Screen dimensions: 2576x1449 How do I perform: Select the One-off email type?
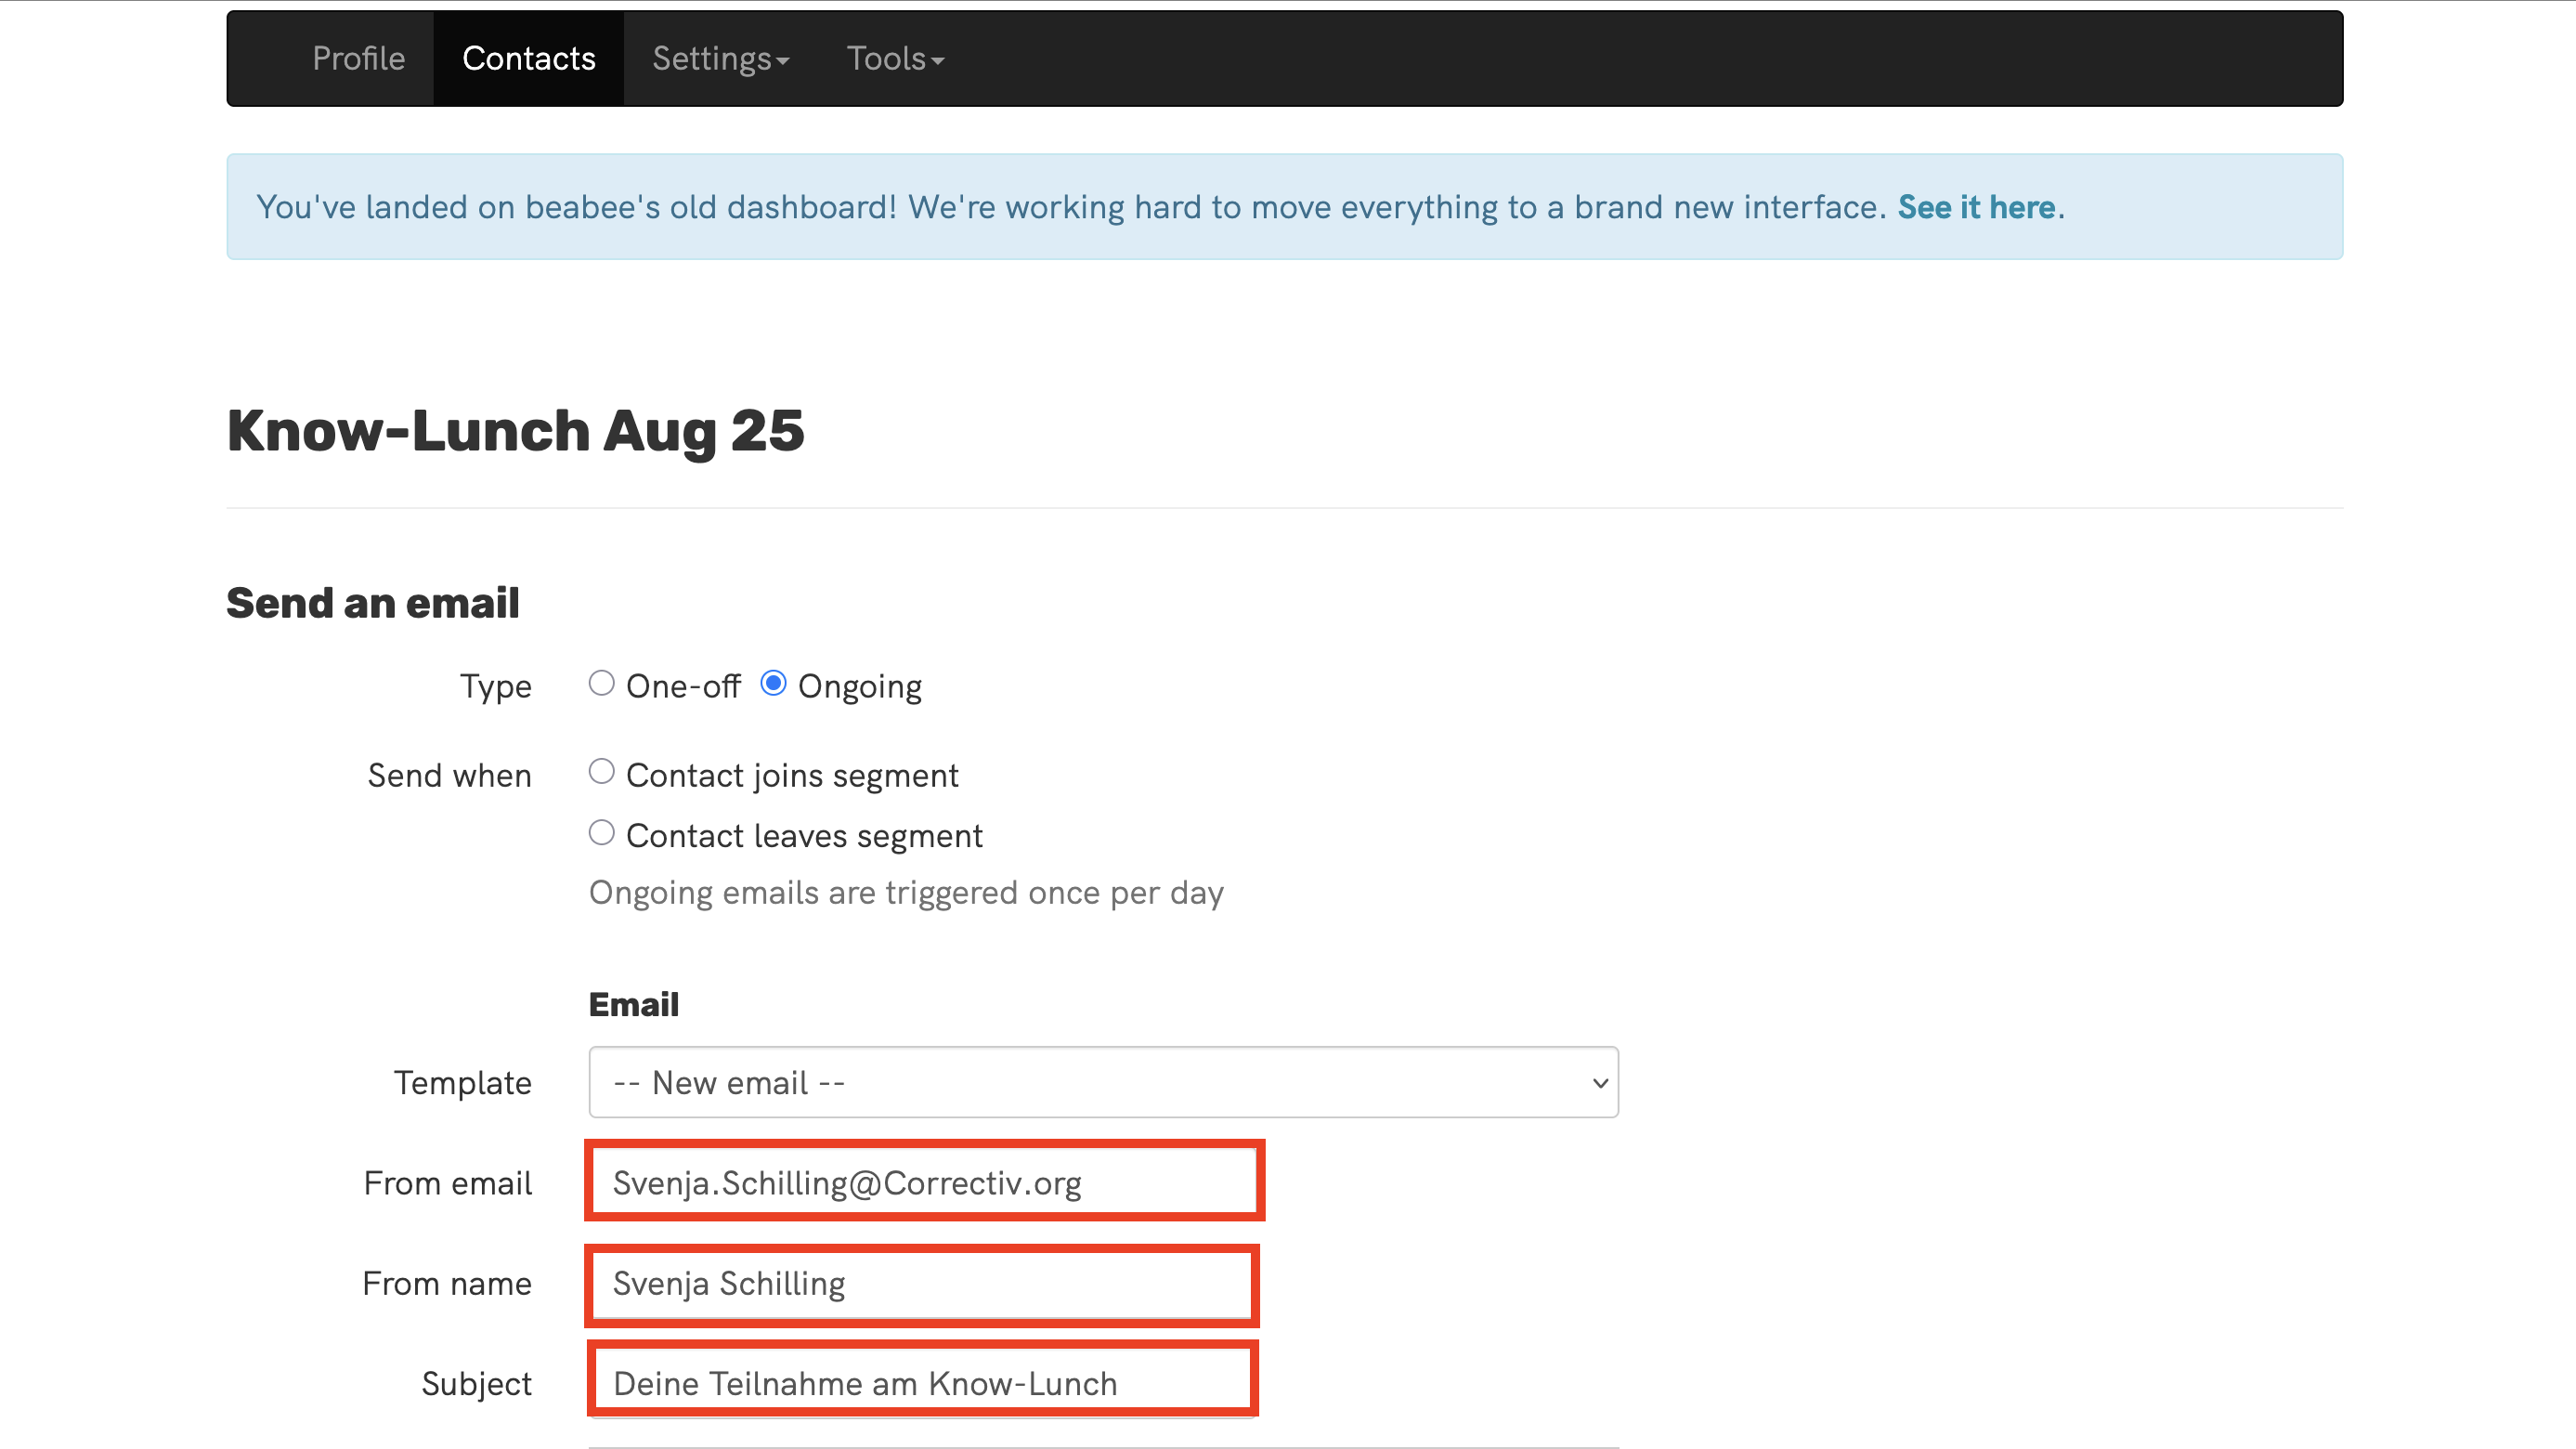[x=601, y=683]
